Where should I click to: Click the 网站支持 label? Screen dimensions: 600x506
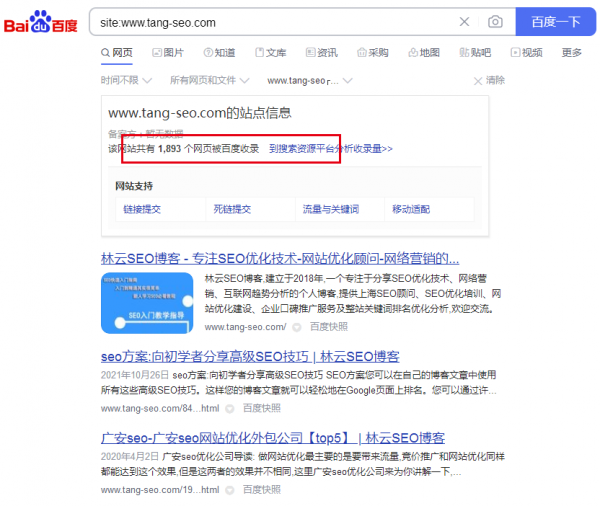pos(134,186)
